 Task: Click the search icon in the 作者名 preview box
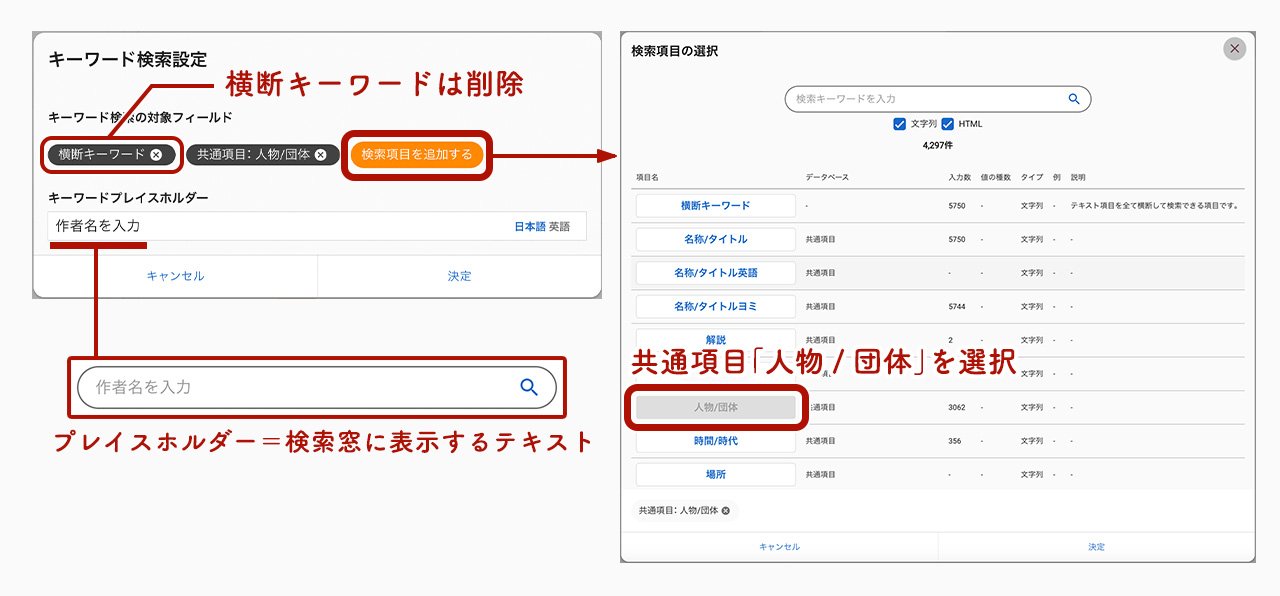point(529,387)
